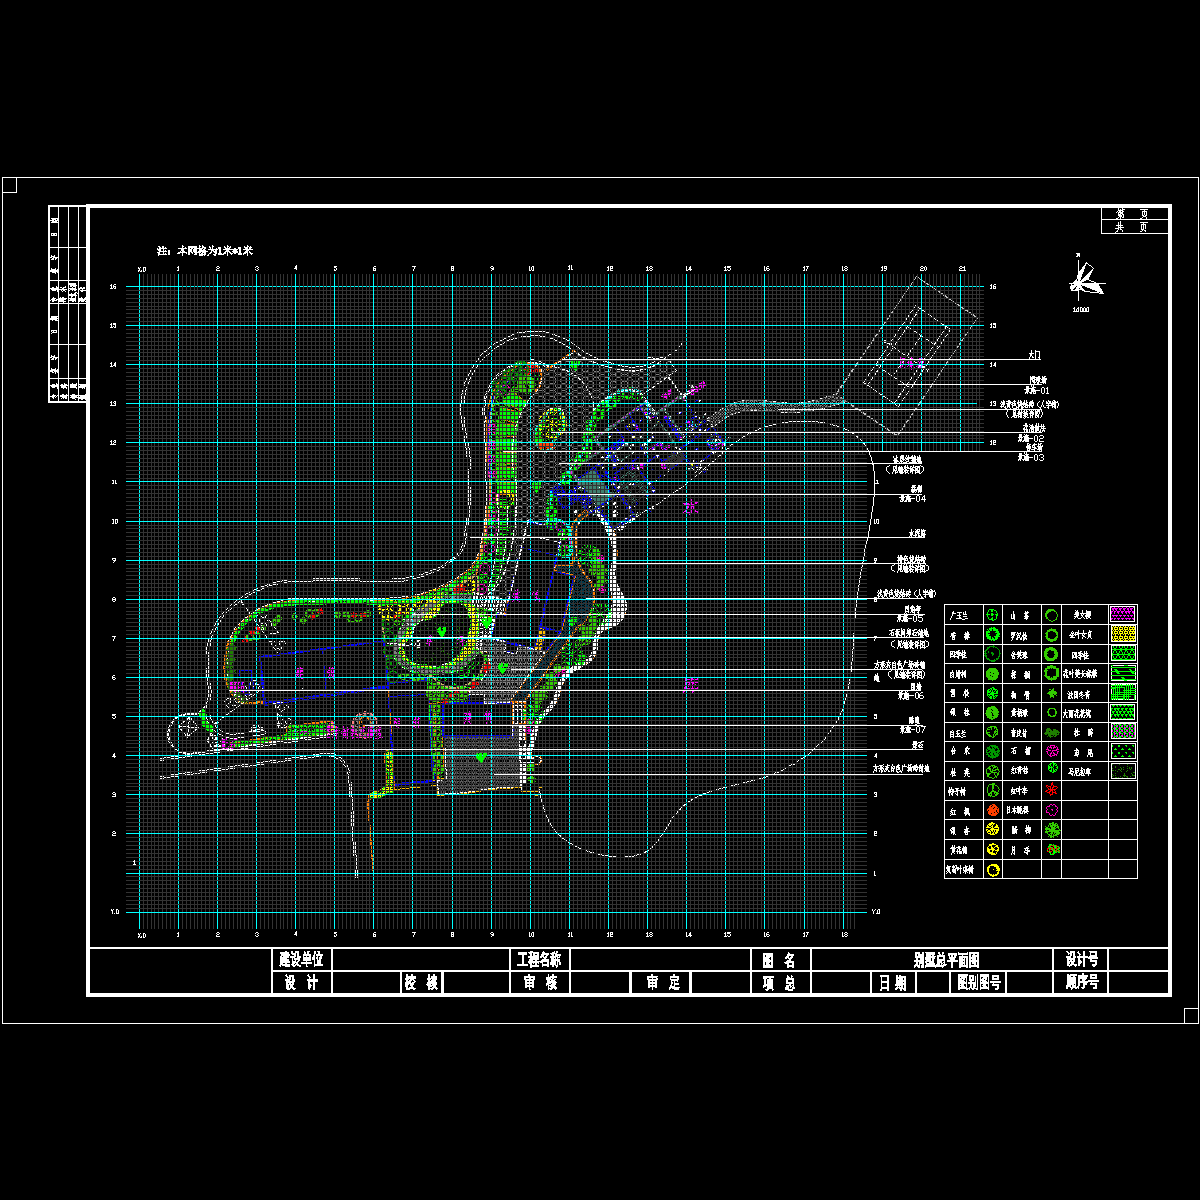Click the red-green symbol beside 月季
The image size is (1200, 1200).
click(1052, 850)
